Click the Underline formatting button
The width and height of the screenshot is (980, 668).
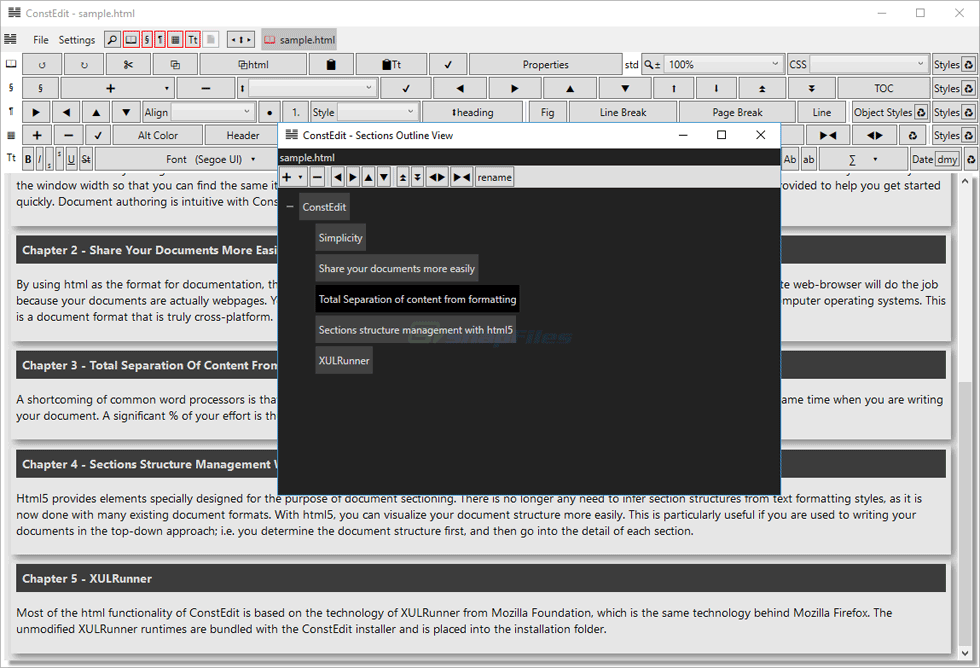pyautogui.click(x=72, y=159)
